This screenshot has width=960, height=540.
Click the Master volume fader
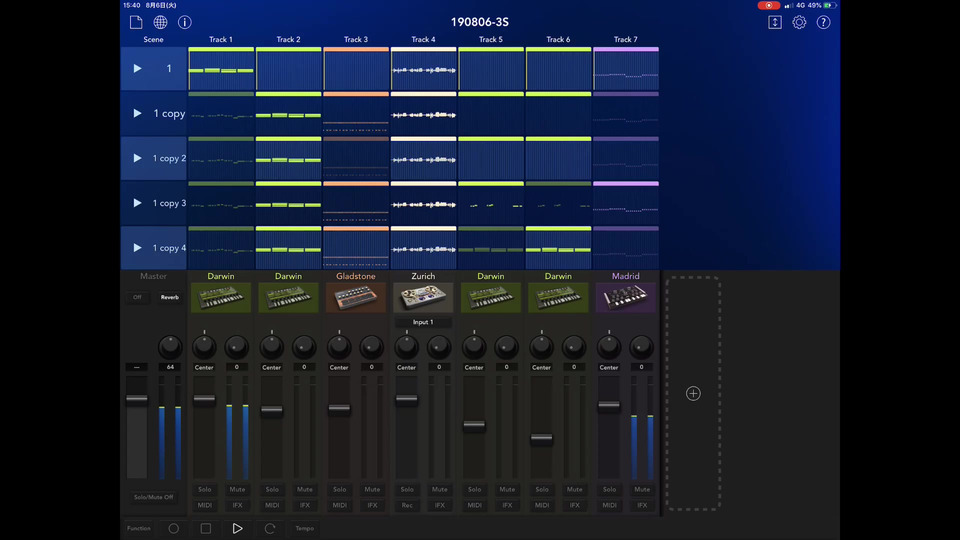[137, 399]
